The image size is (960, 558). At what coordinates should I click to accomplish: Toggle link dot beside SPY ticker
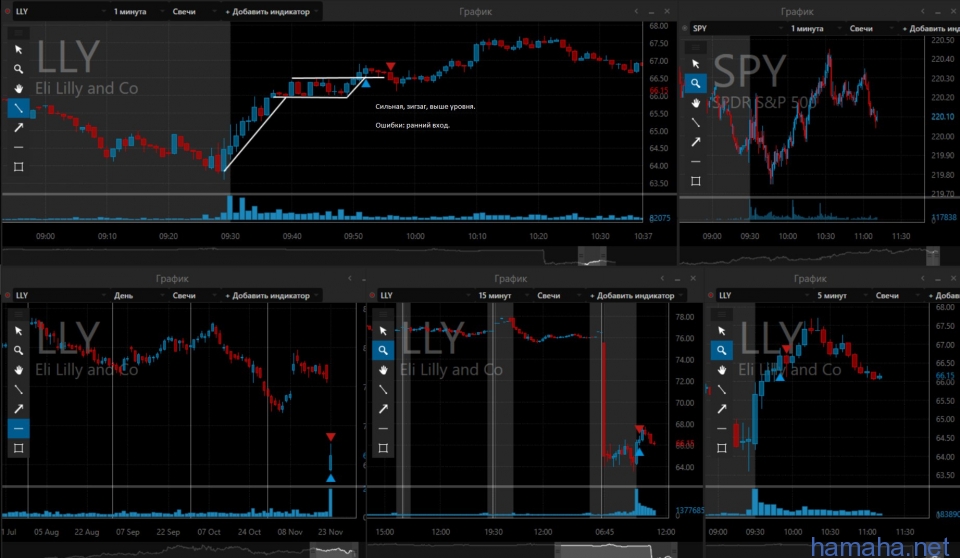click(684, 28)
